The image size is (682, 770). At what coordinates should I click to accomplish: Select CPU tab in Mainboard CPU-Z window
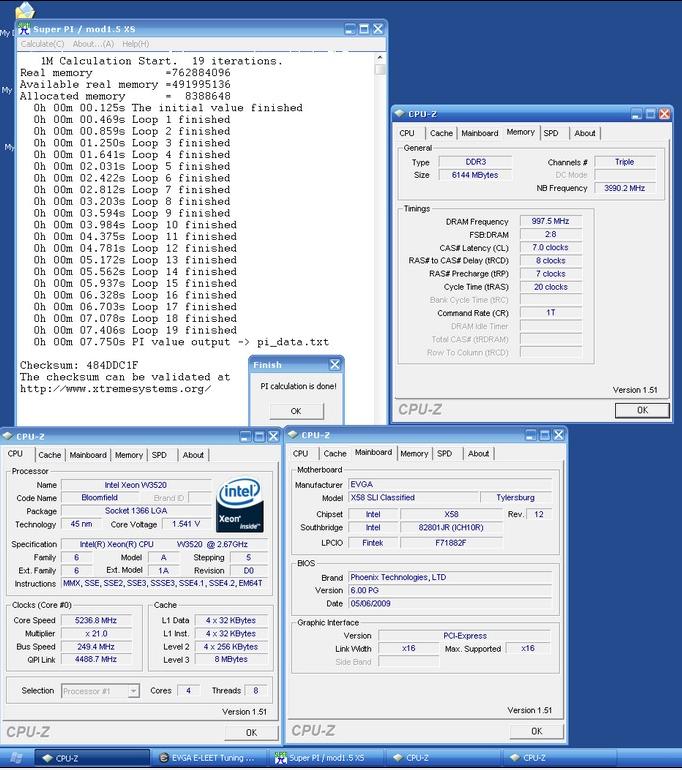[300, 454]
